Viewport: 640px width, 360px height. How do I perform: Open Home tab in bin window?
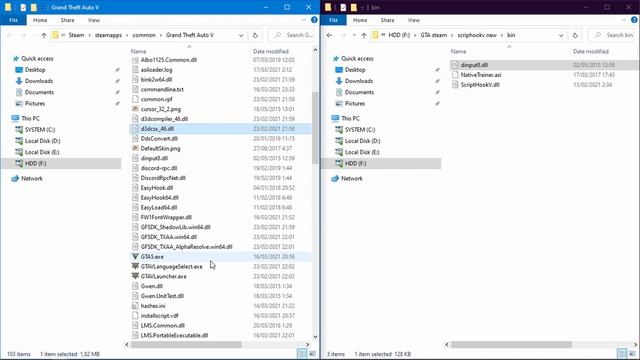[x=360, y=20]
